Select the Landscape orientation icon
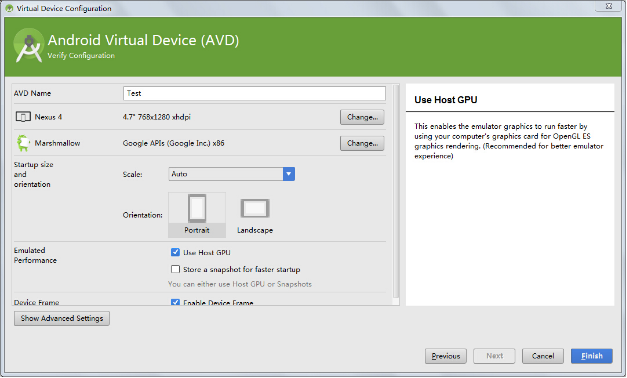This screenshot has width=627, height=378. coord(255,208)
